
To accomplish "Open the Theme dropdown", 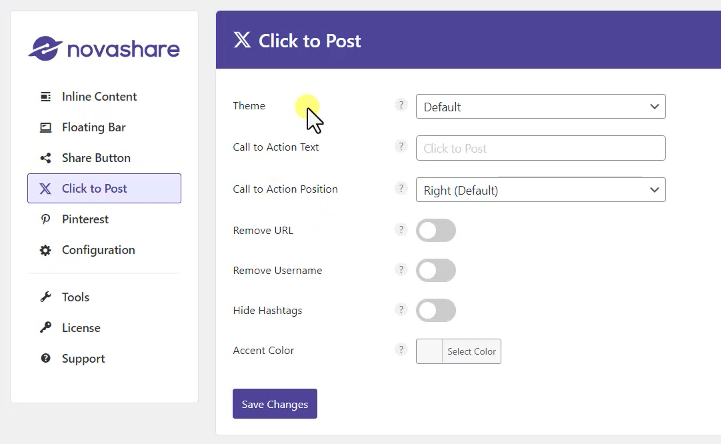I will click(540, 107).
